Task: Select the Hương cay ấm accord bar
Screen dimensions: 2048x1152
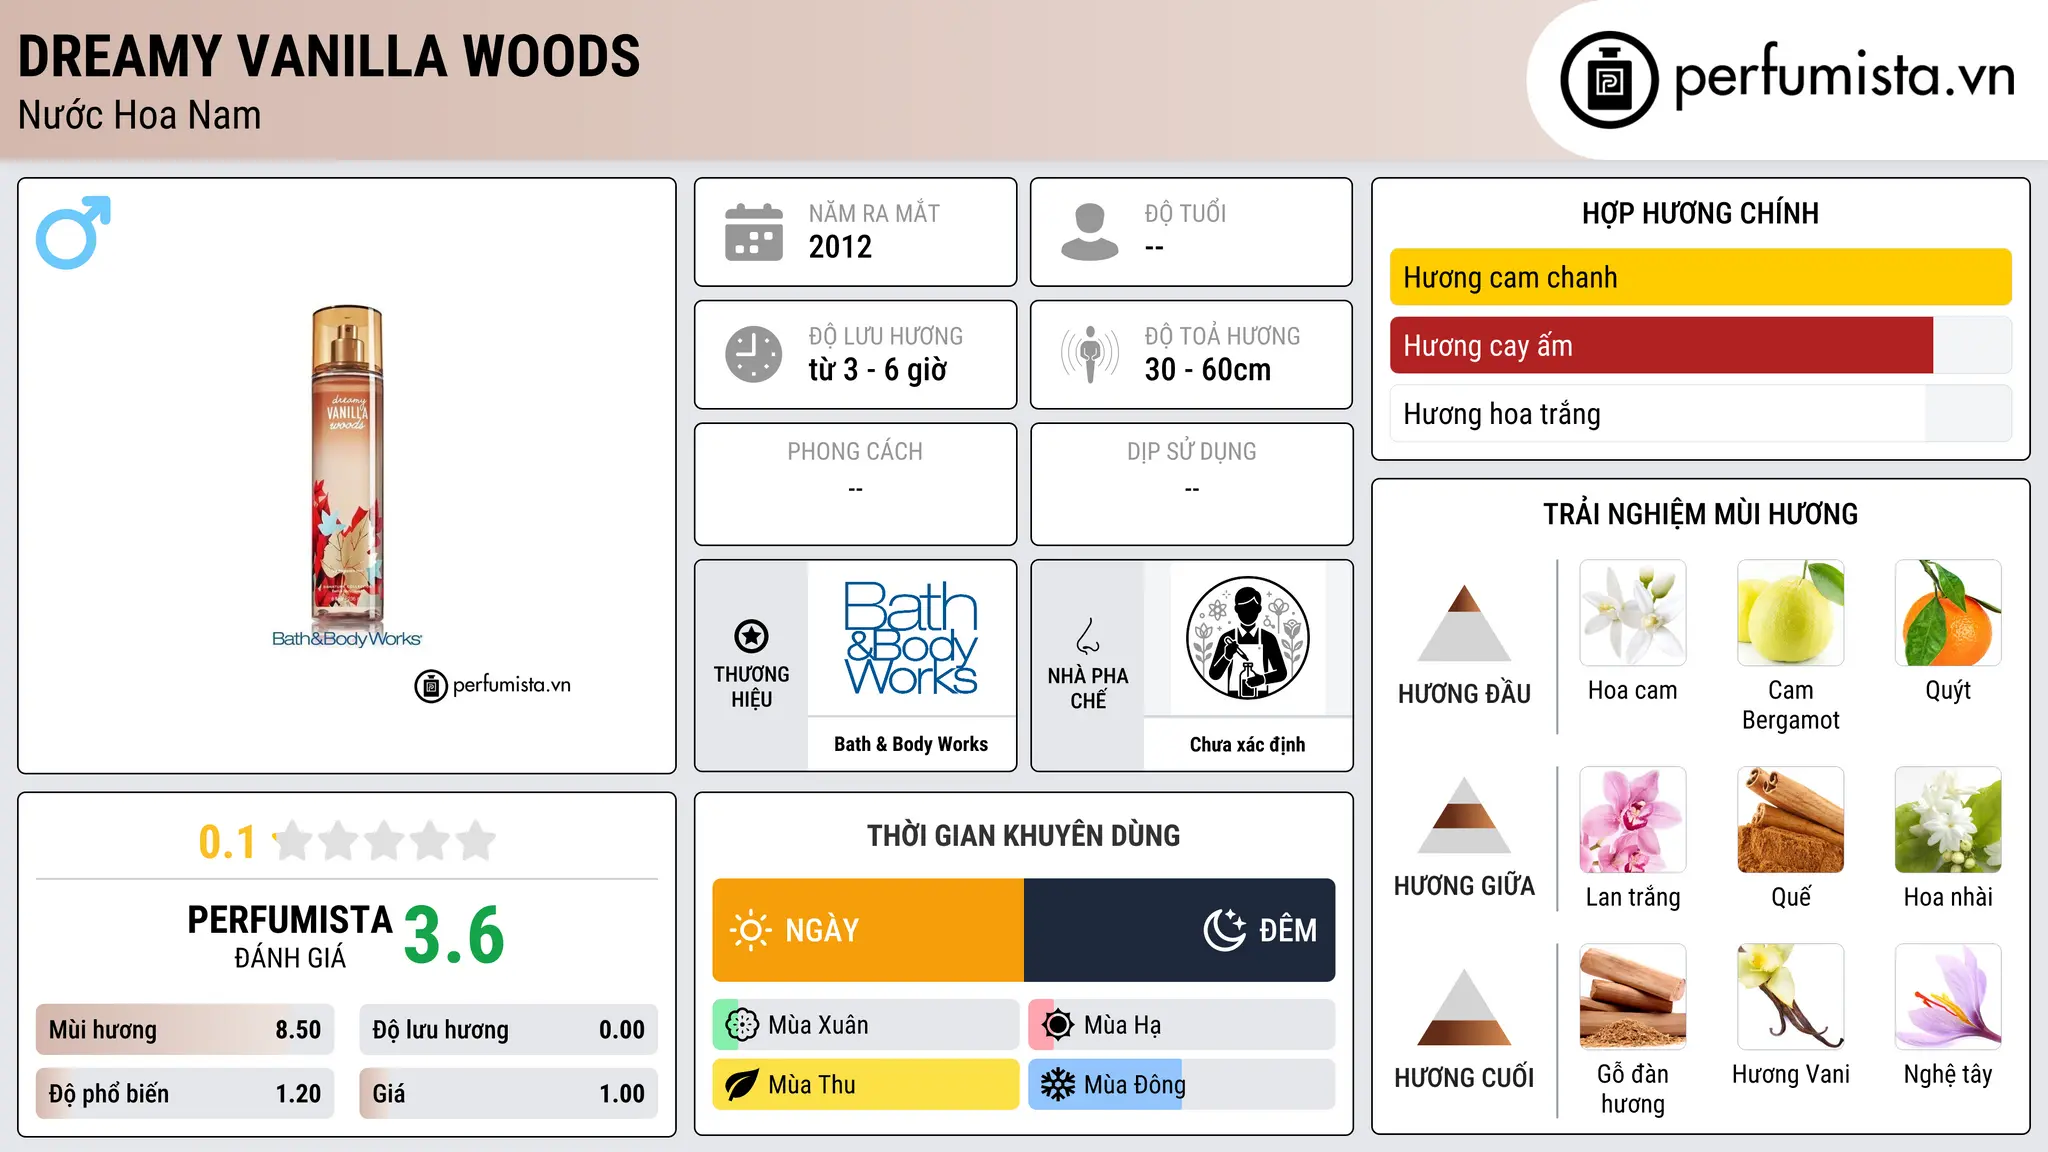Action: (x=1700, y=345)
